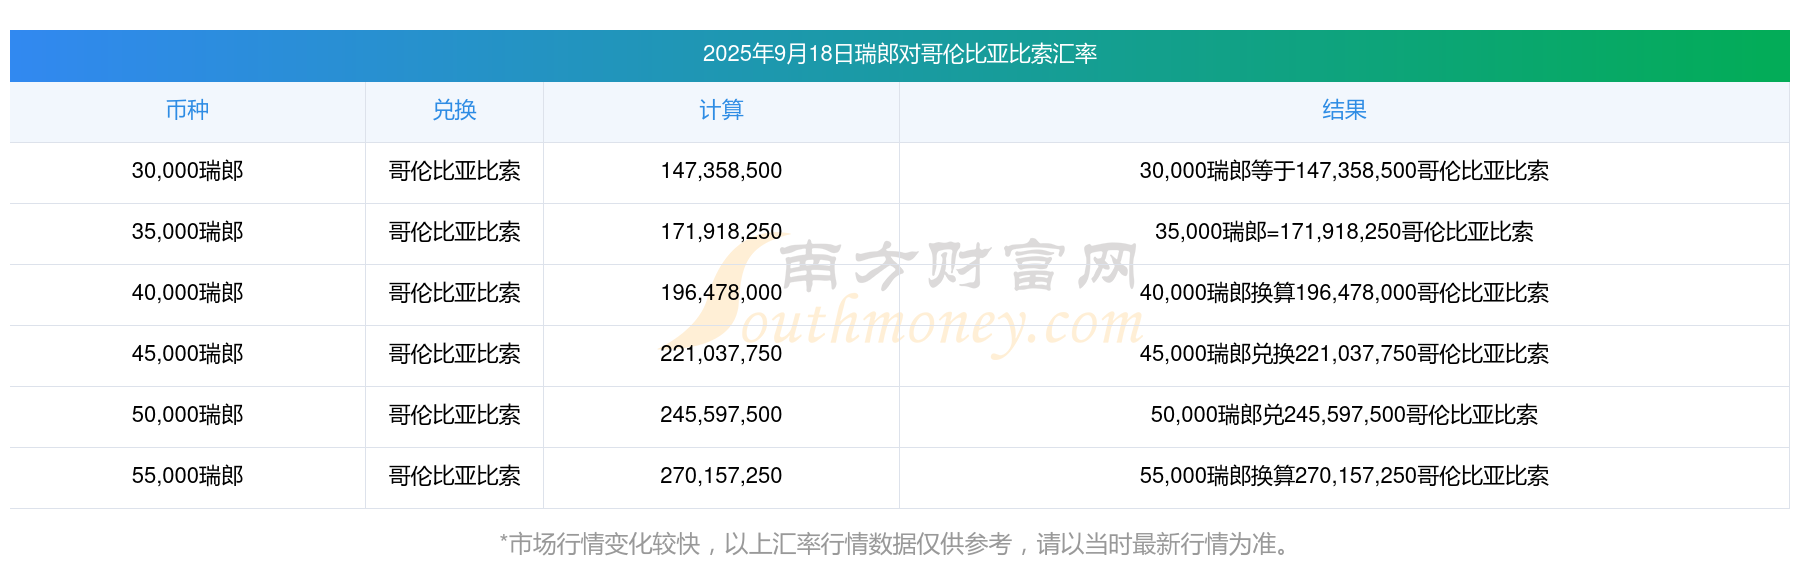Click the 币种 column header
Image resolution: width=1800 pixels, height=575 pixels.
[x=187, y=110]
